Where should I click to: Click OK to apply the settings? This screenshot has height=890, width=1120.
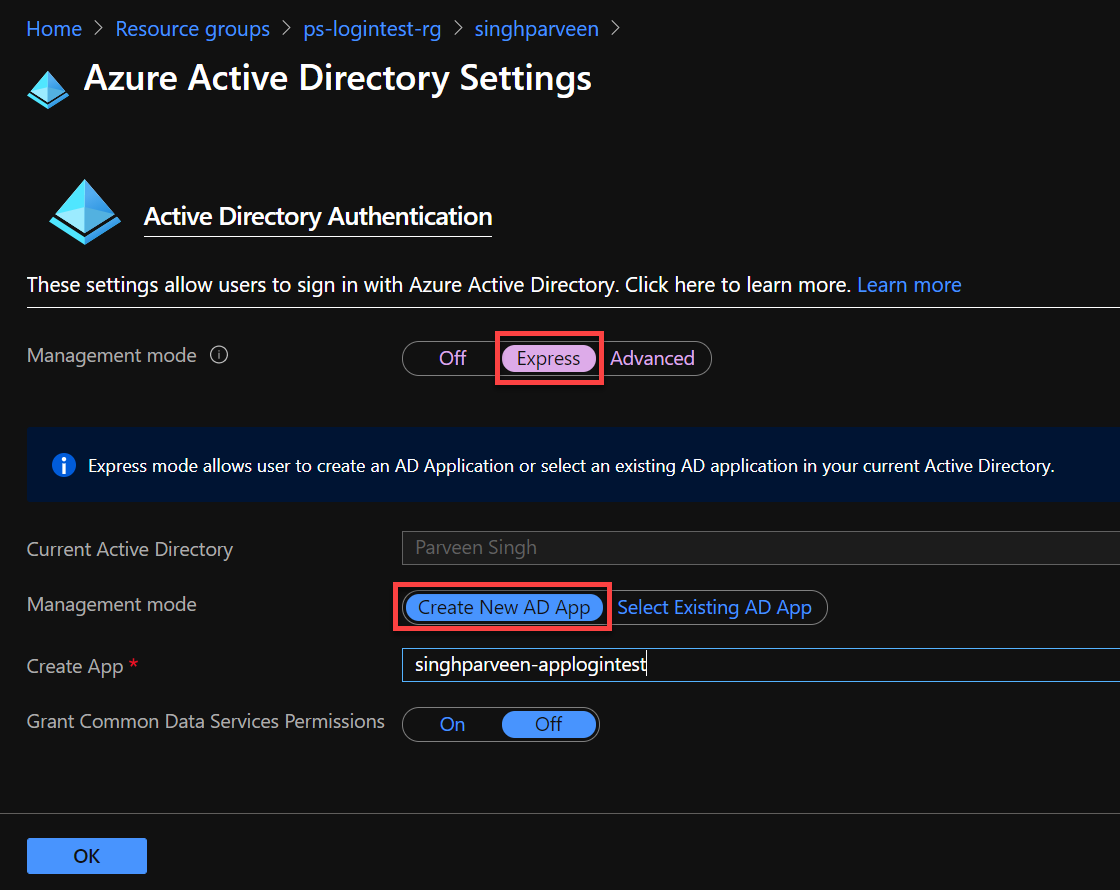86,855
